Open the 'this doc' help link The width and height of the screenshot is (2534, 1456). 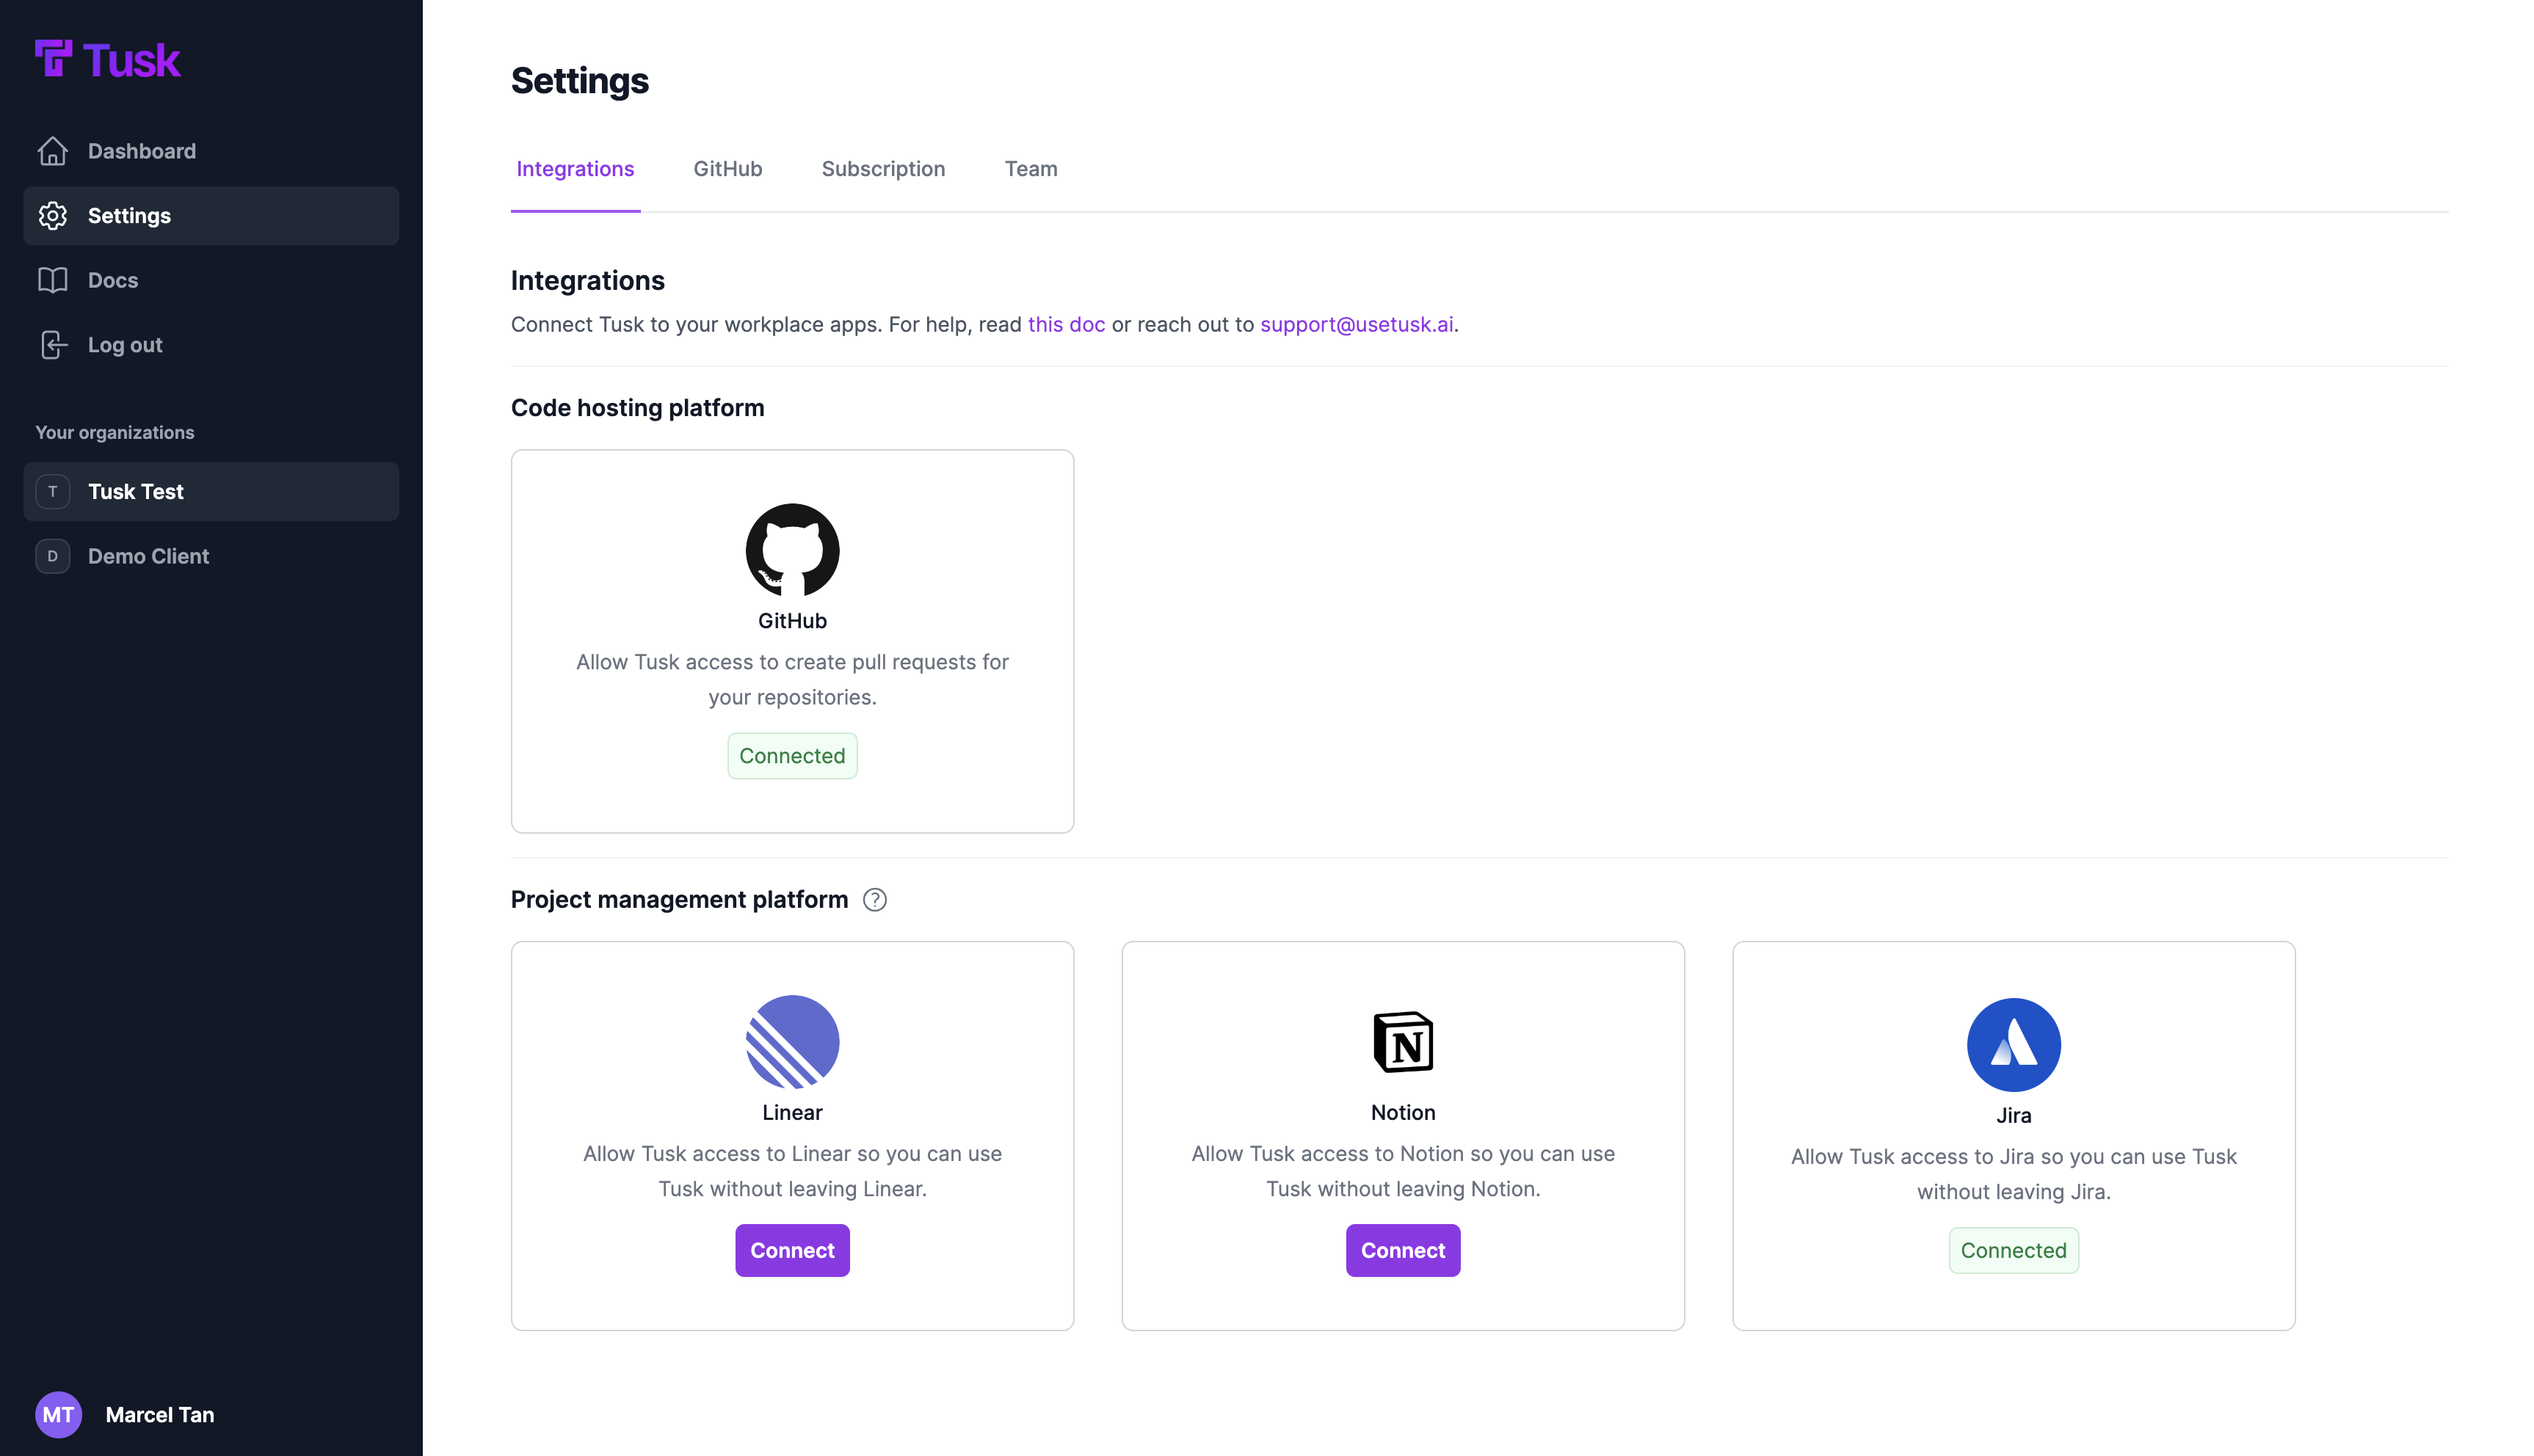tap(1066, 325)
